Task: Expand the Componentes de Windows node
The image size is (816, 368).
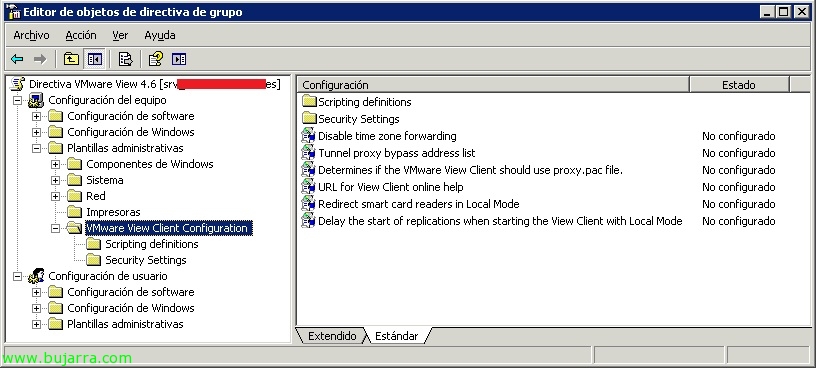Action: [56, 164]
